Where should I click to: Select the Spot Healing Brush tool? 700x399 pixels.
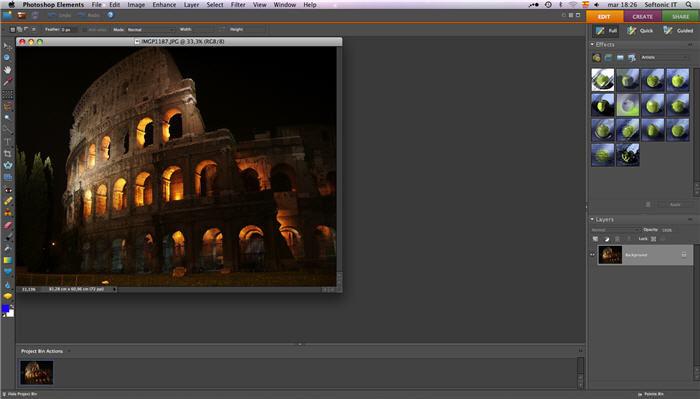(x=8, y=201)
